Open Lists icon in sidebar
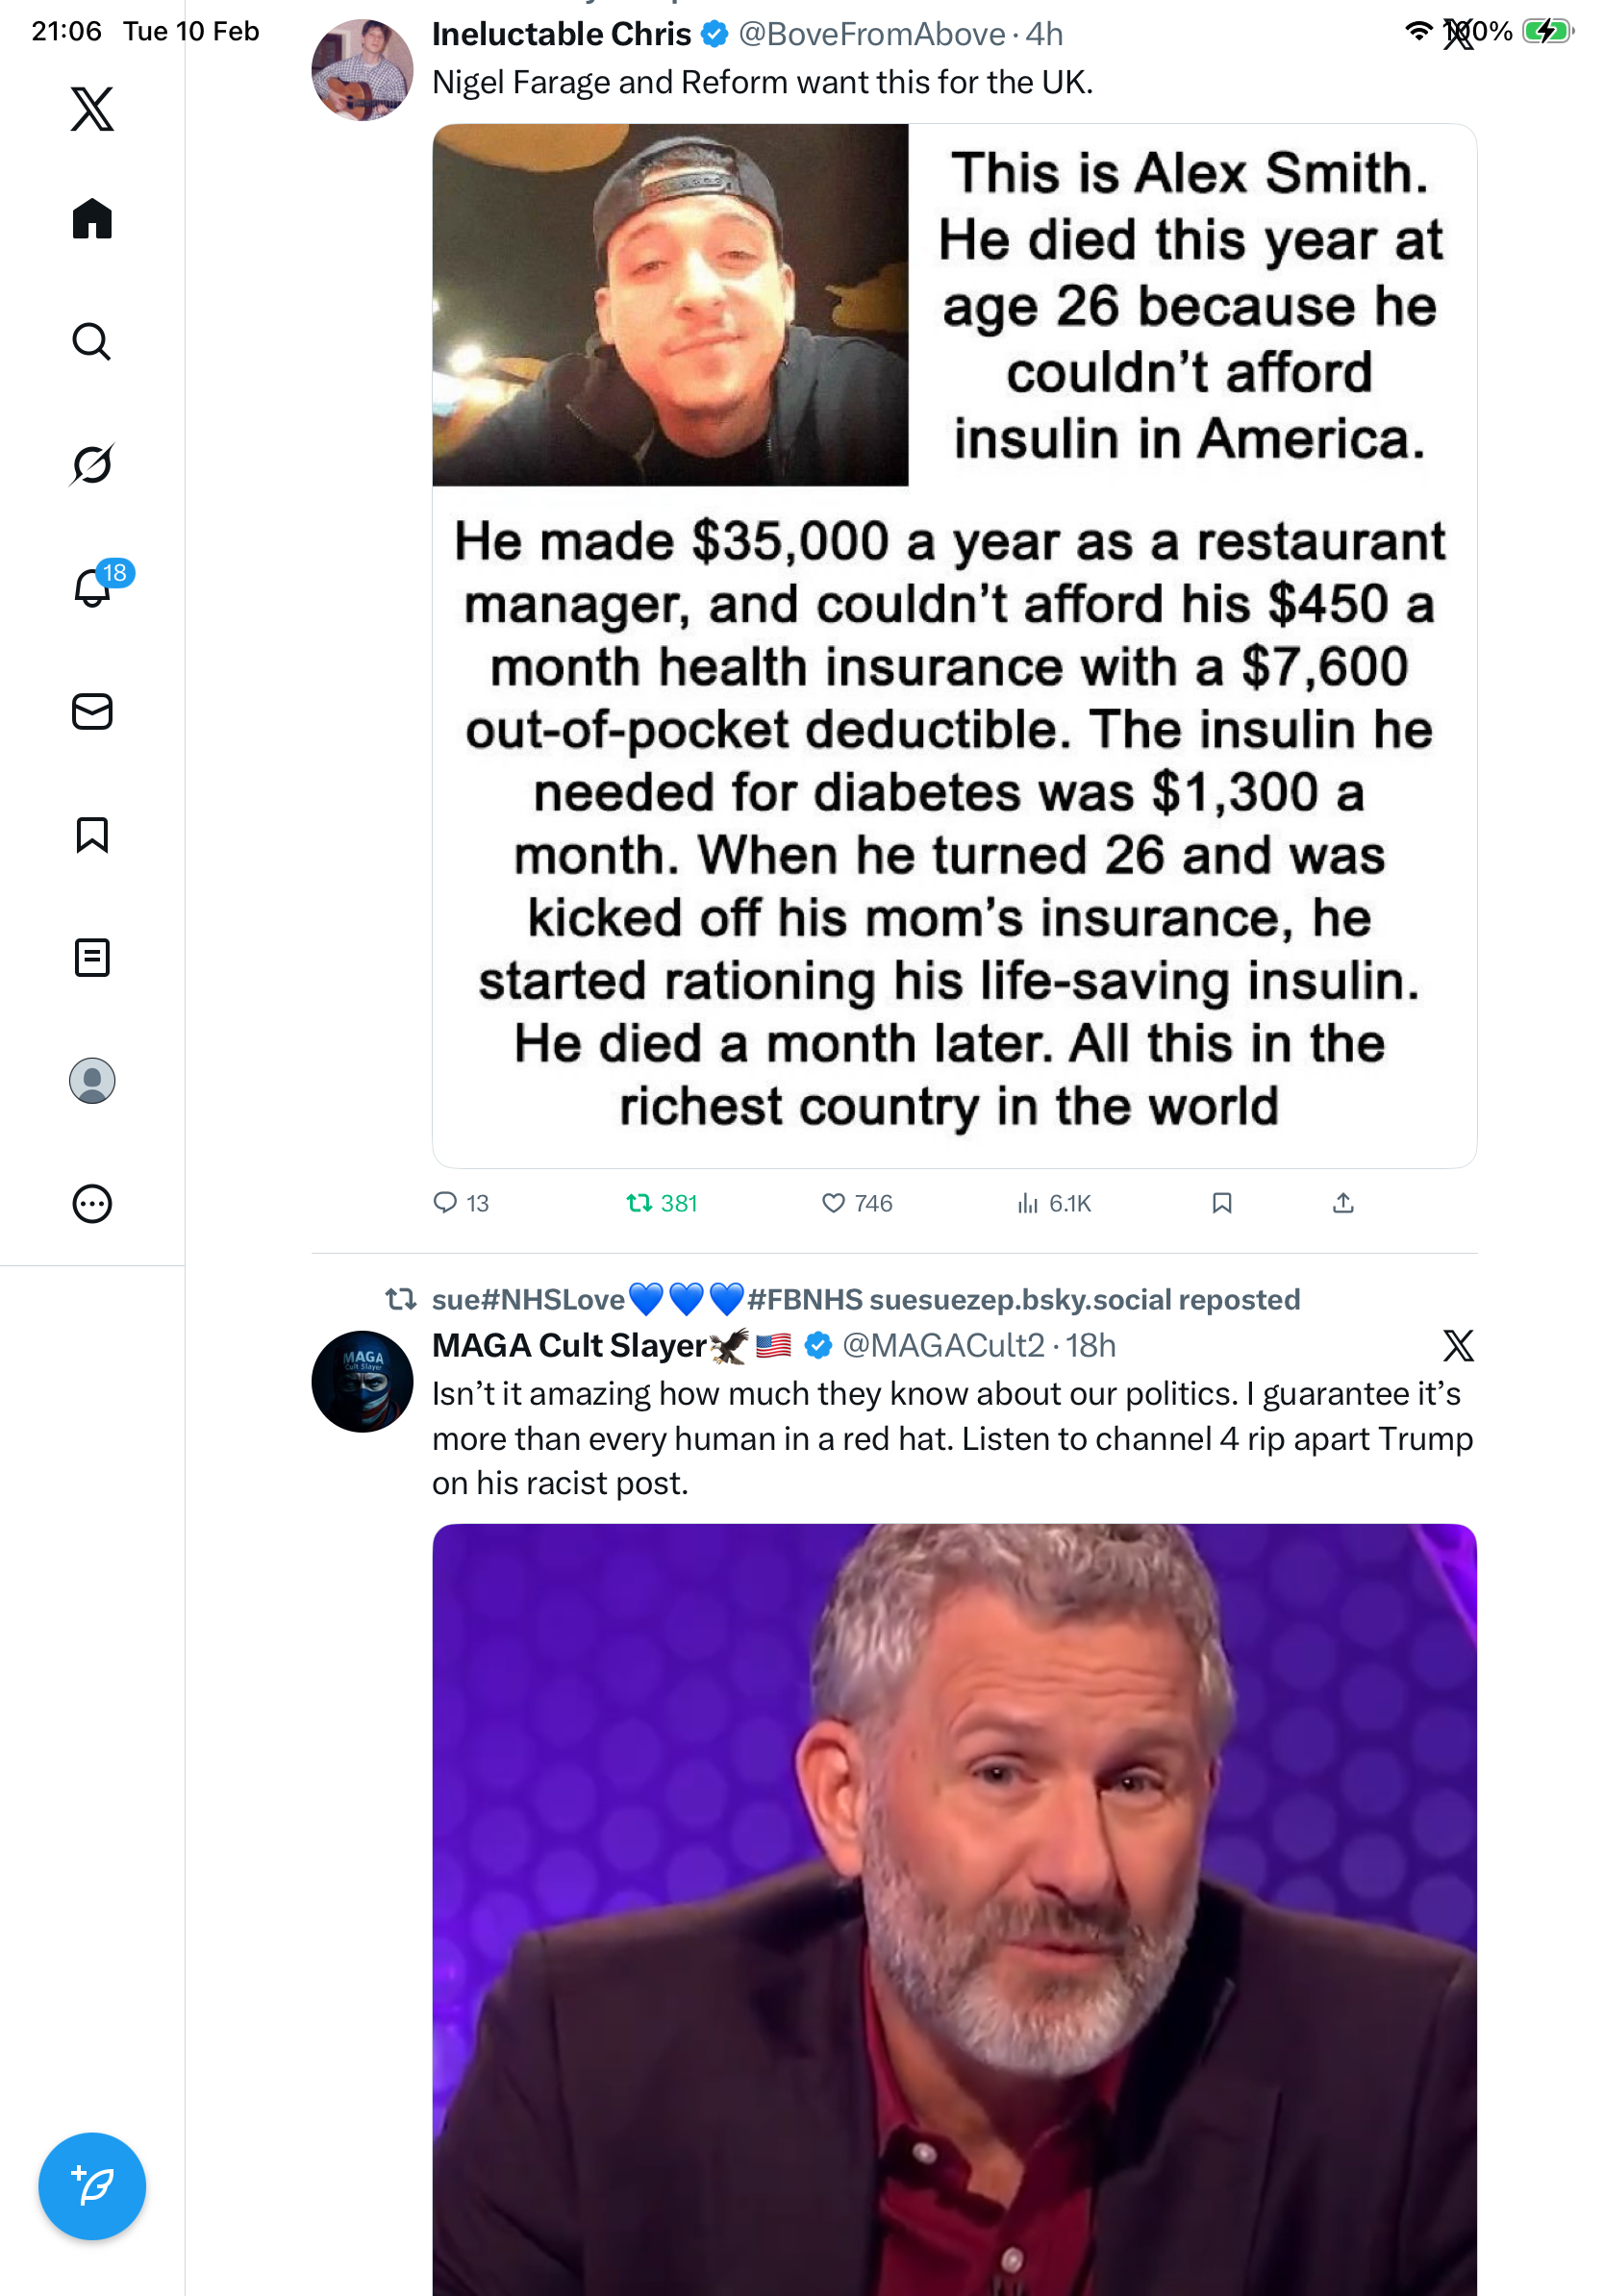Image resolution: width=1604 pixels, height=2296 pixels. click(92, 958)
